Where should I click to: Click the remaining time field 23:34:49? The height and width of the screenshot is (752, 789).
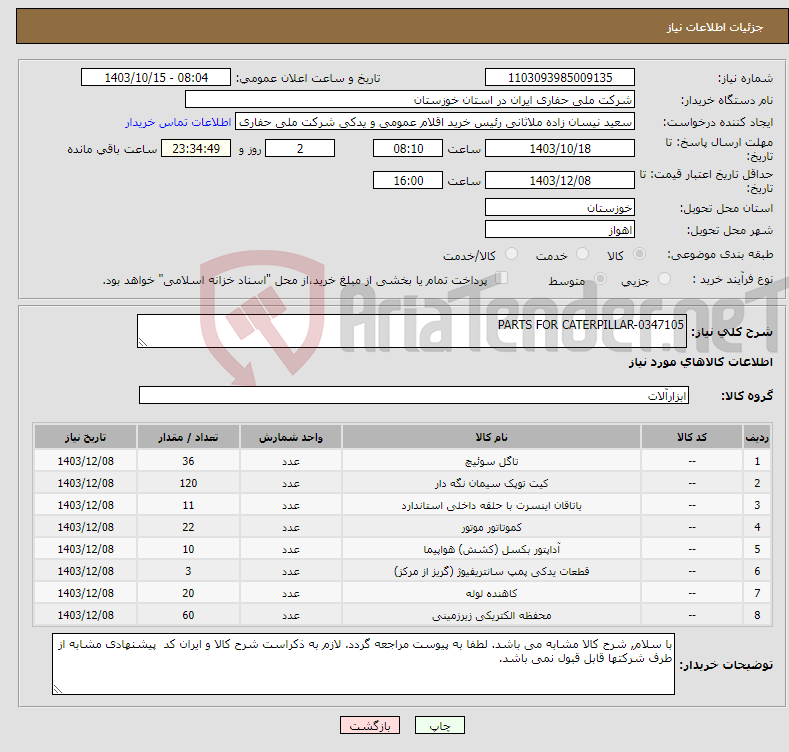point(196,148)
